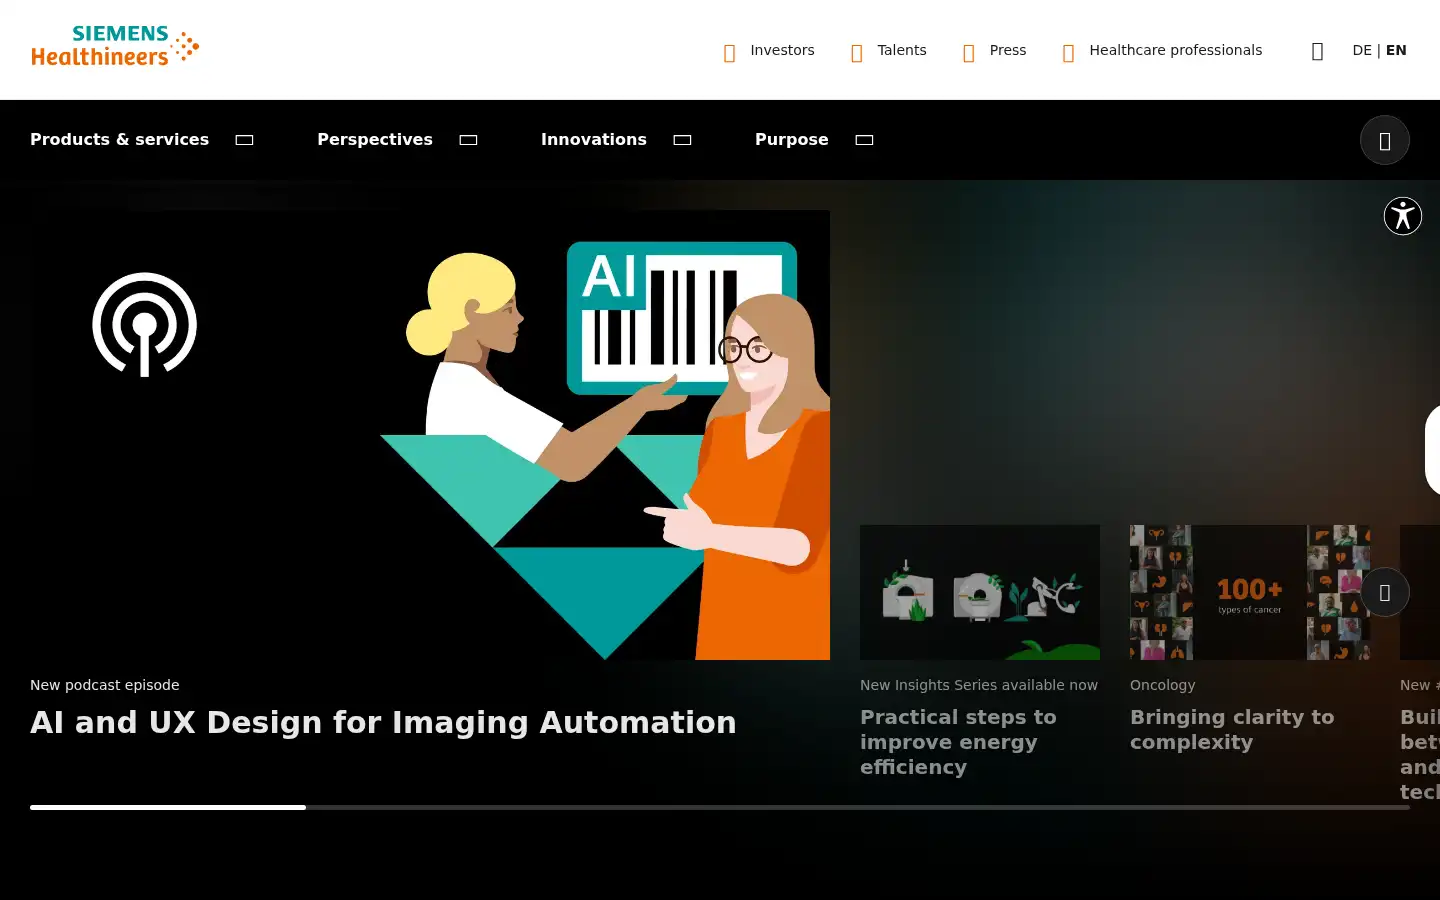The image size is (1440, 900).
Task: Open the accessibility options icon
Action: tap(1403, 216)
